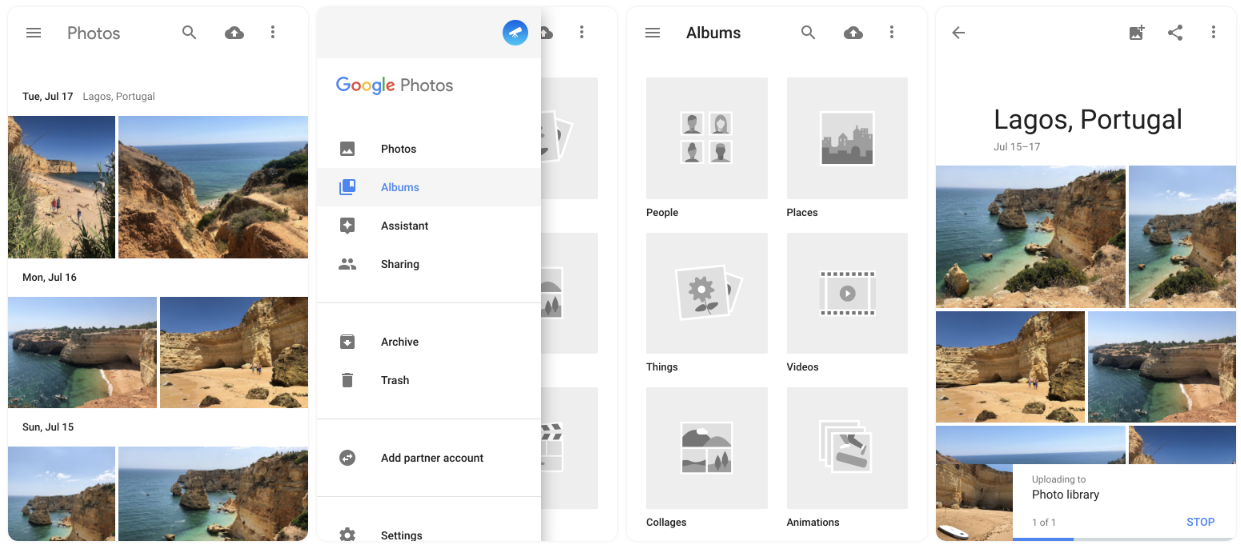
Task: Tap search icon in Photos screen
Action: (x=189, y=33)
